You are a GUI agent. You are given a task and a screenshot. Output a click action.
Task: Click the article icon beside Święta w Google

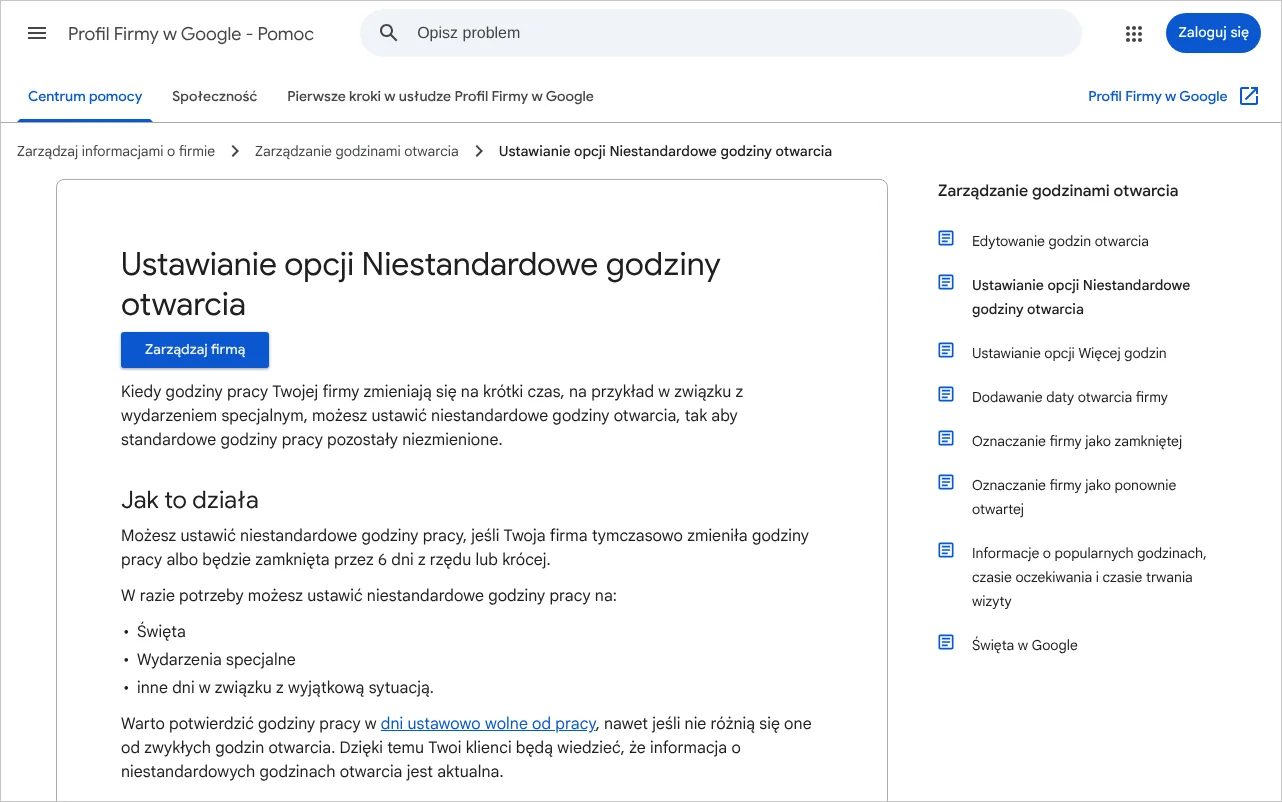946,642
